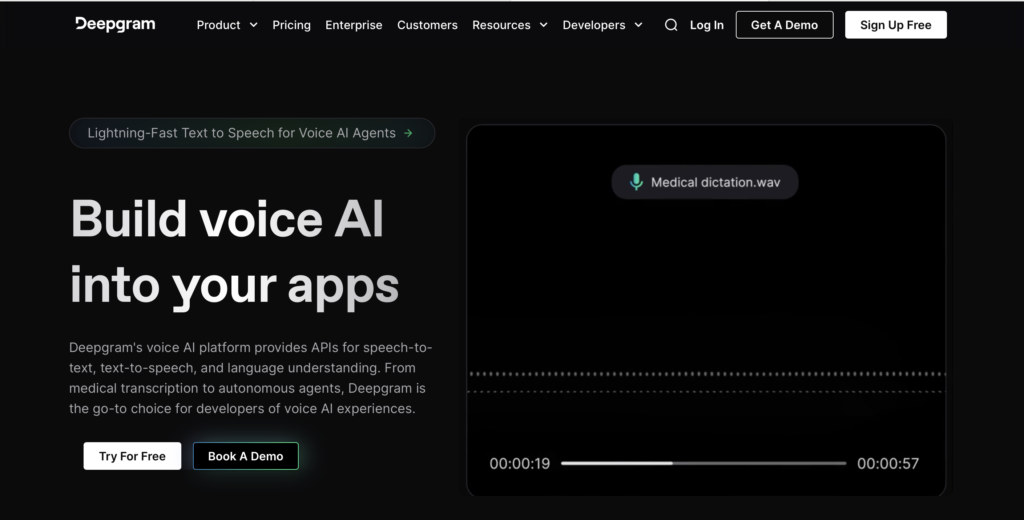This screenshot has width=1024, height=520.
Task: Click the Get A Demo button
Action: click(784, 25)
